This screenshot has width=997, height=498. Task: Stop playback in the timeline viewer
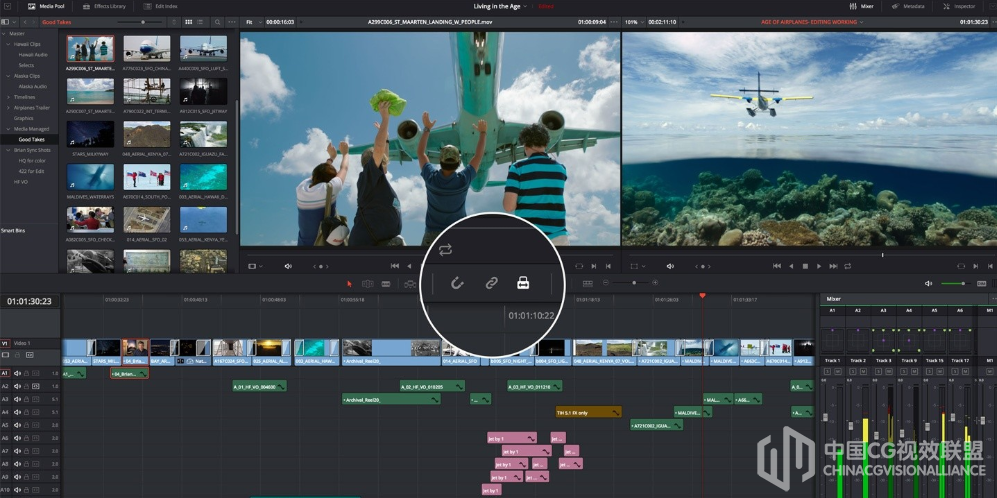click(x=805, y=266)
